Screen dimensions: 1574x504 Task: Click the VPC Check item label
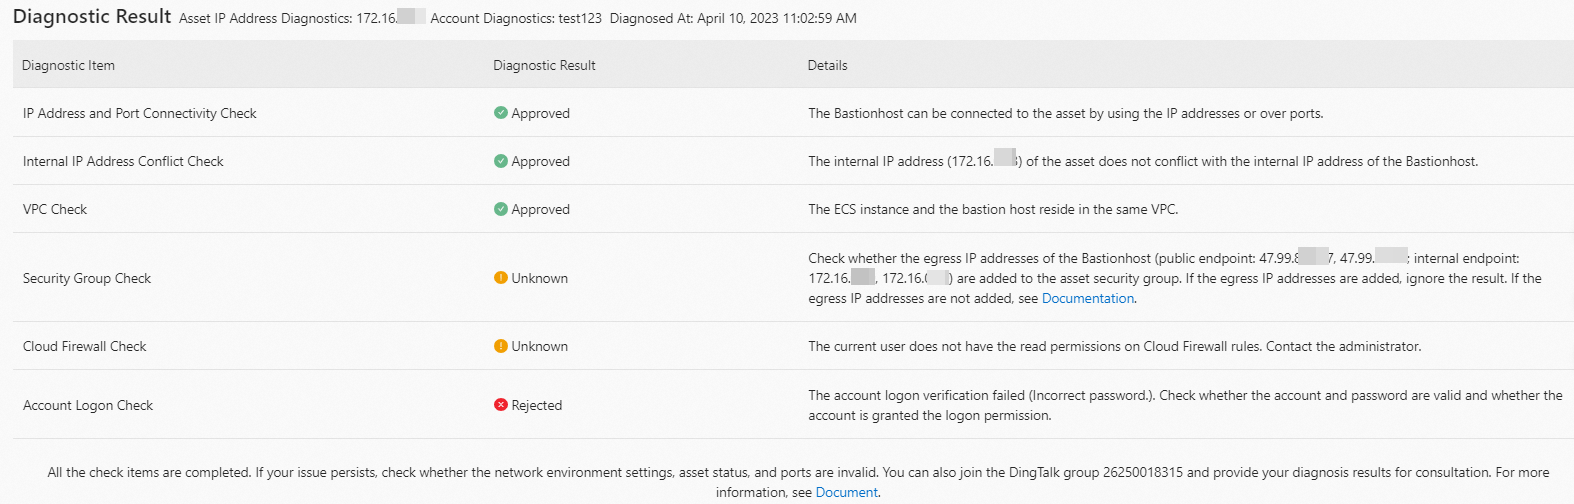(x=55, y=209)
